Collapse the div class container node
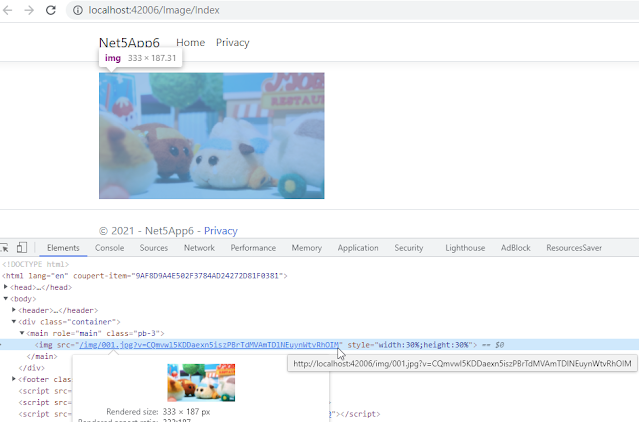Screen dimensions: 639x422 [x=14, y=321]
